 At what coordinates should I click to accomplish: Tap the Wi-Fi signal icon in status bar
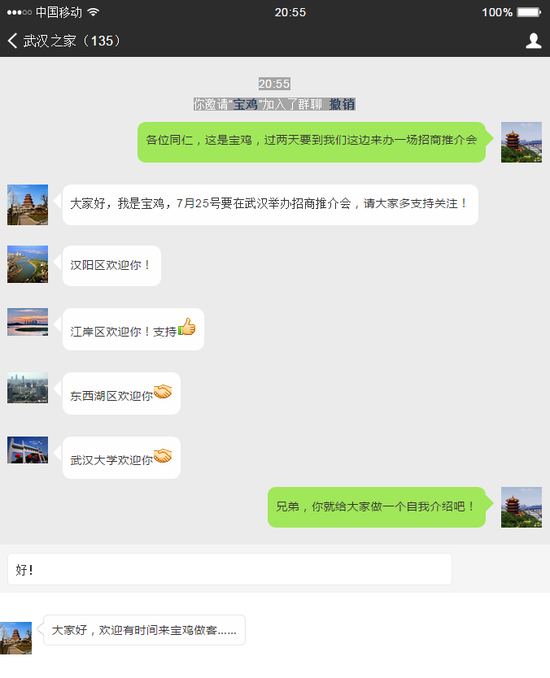[x=93, y=12]
